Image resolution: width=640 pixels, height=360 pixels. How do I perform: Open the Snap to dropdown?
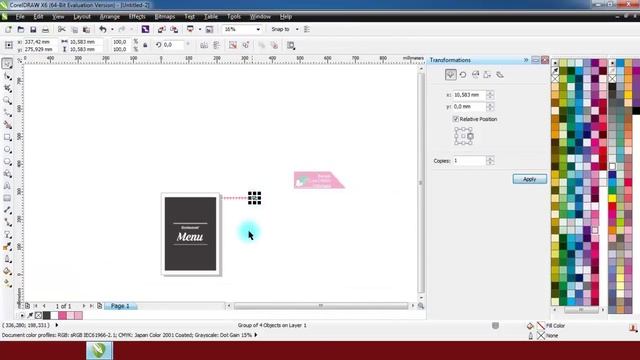point(297,29)
